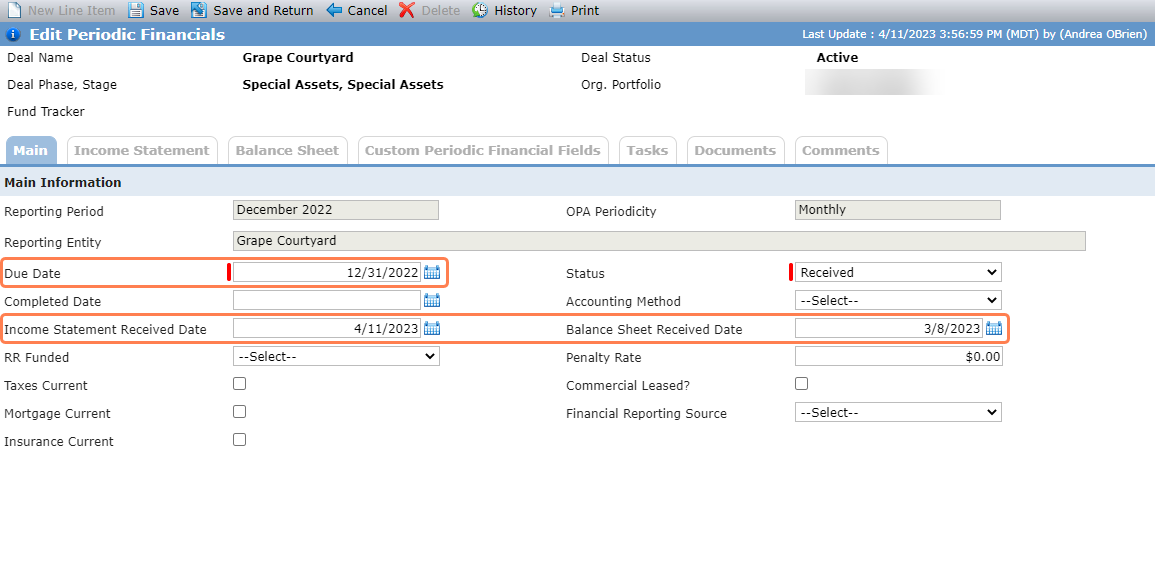Image resolution: width=1155 pixels, height=564 pixels.
Task: Click the Documents tab
Action: (x=735, y=150)
